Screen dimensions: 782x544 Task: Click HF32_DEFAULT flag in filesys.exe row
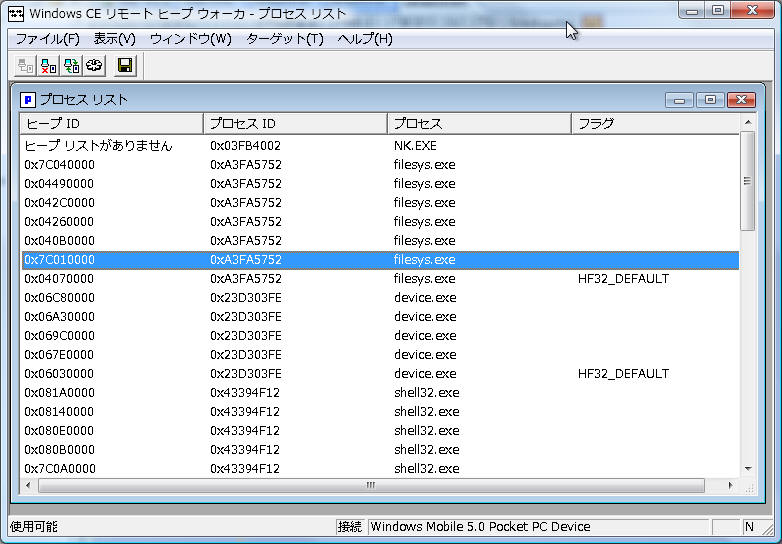623,279
